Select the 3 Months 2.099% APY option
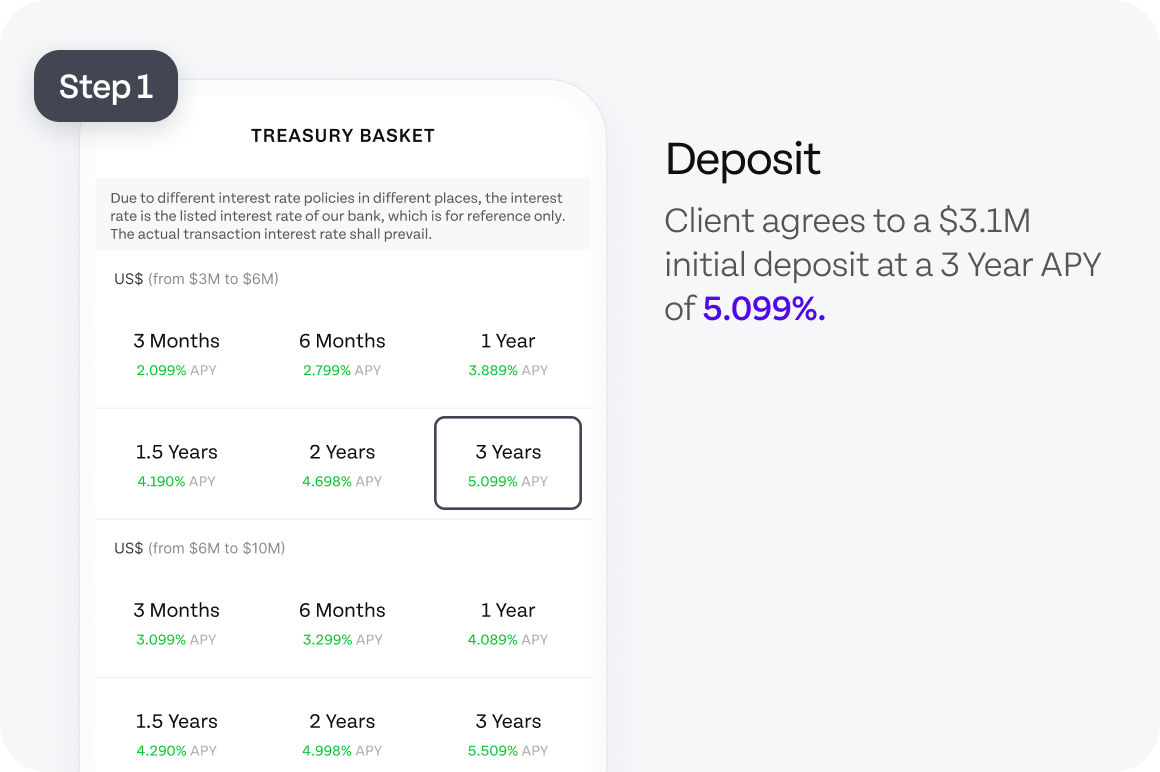The height and width of the screenshot is (772, 1160). [x=176, y=354]
